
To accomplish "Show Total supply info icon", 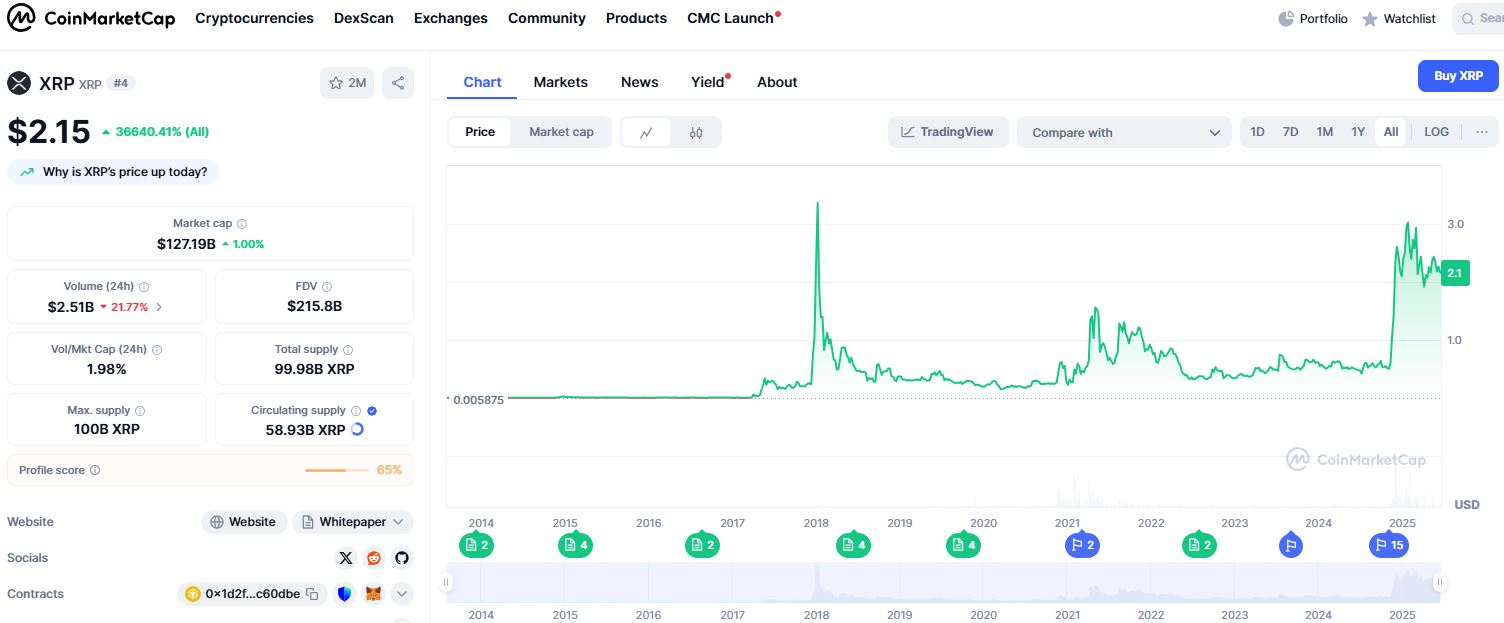I will (x=348, y=350).
